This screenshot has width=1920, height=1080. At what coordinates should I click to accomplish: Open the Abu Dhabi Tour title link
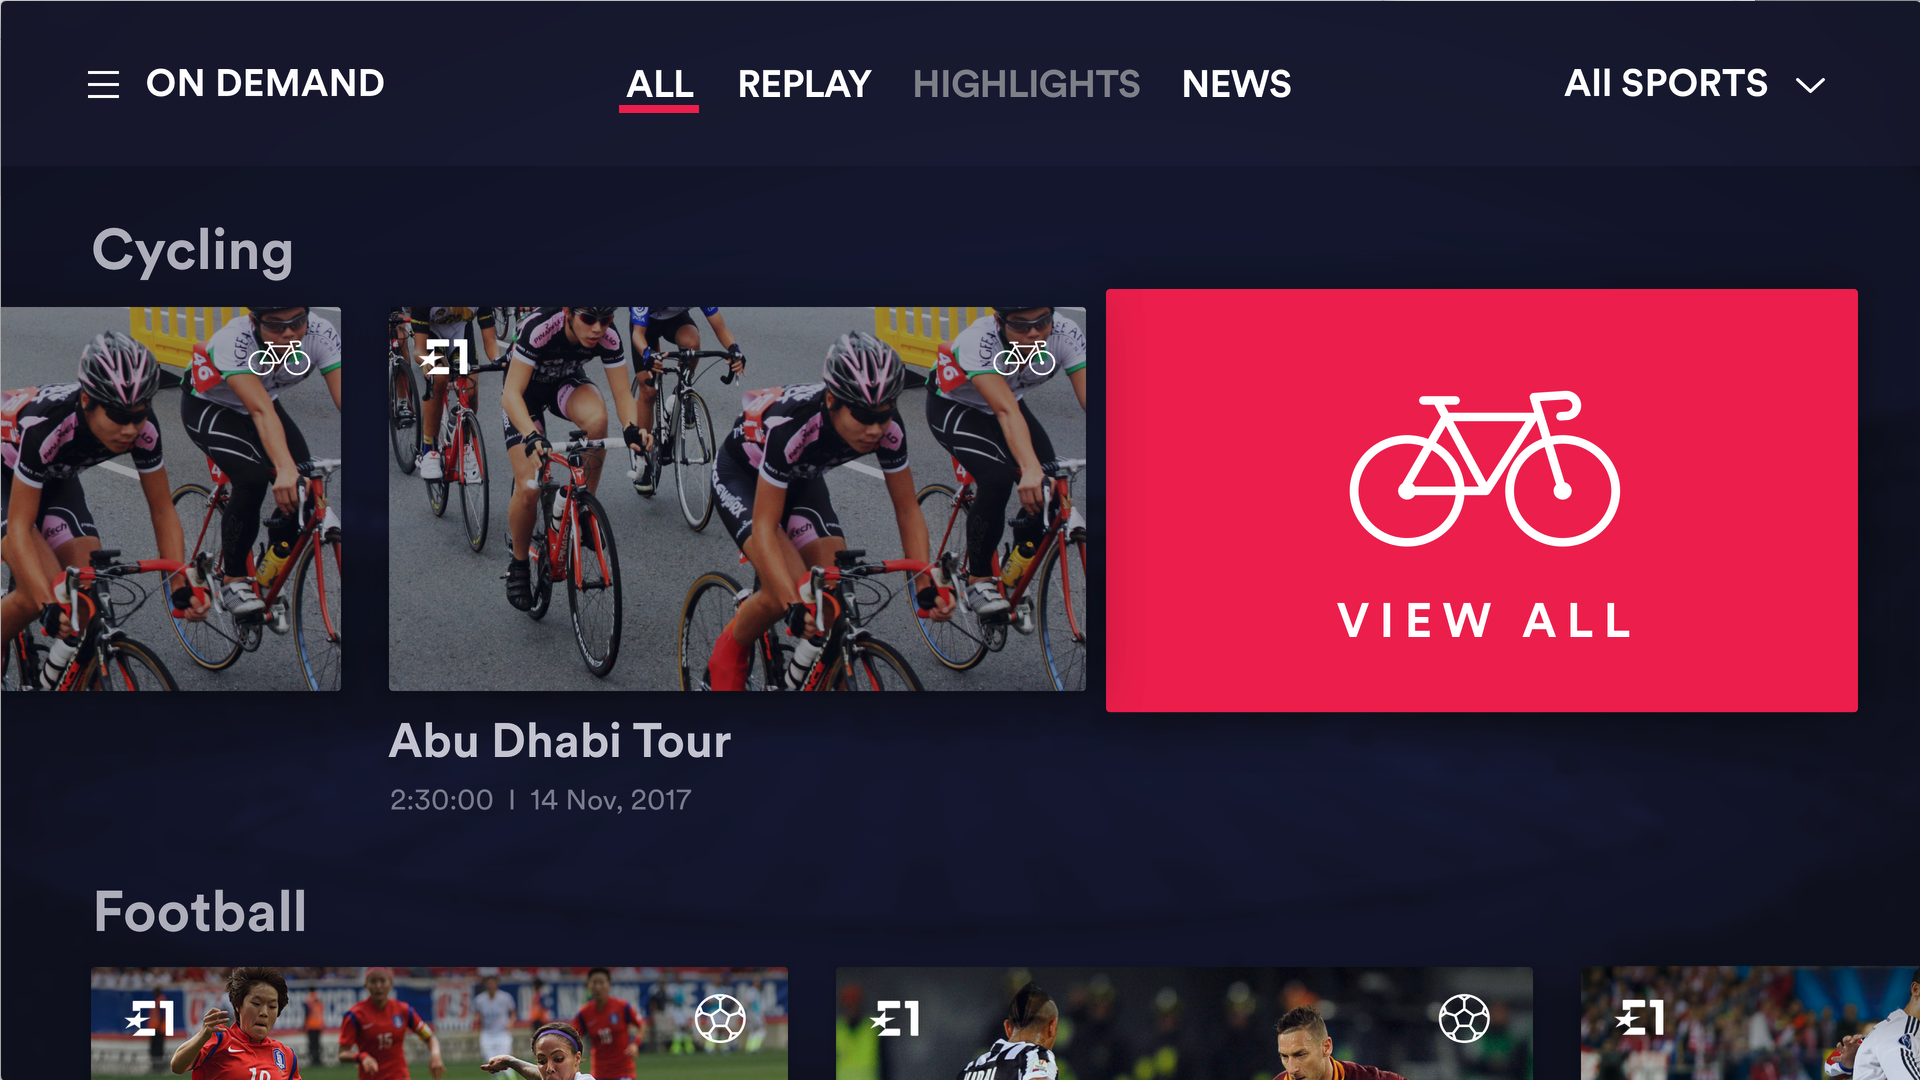point(560,741)
